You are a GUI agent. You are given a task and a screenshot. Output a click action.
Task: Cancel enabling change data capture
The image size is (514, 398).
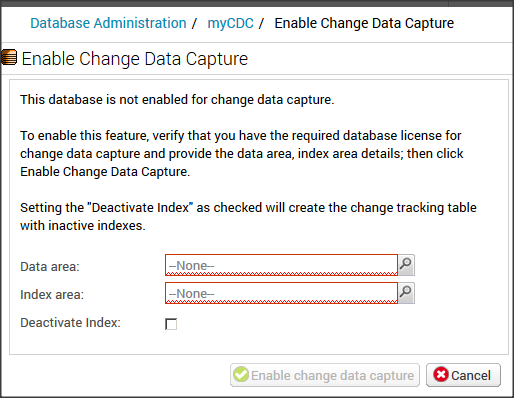pos(463,375)
